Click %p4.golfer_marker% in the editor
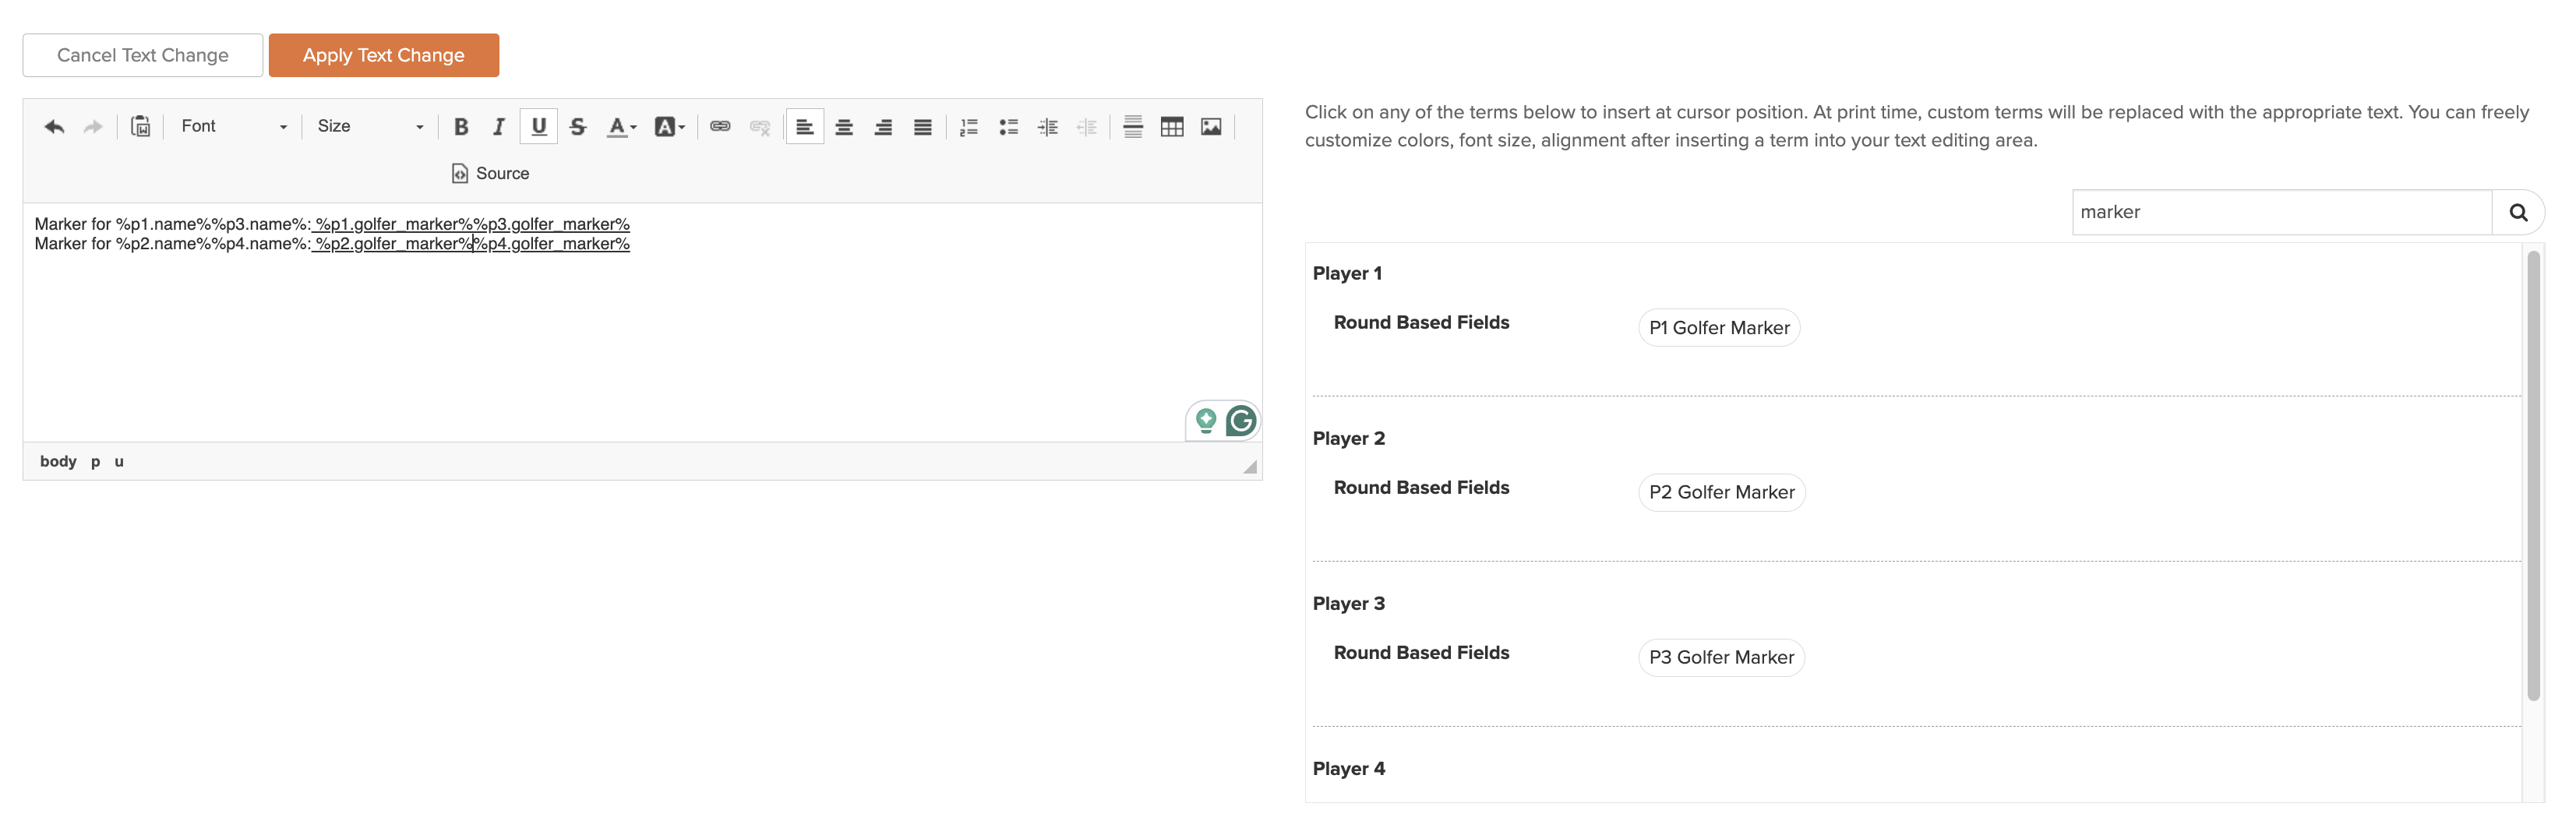The width and height of the screenshot is (2576, 835). pyautogui.click(x=551, y=243)
